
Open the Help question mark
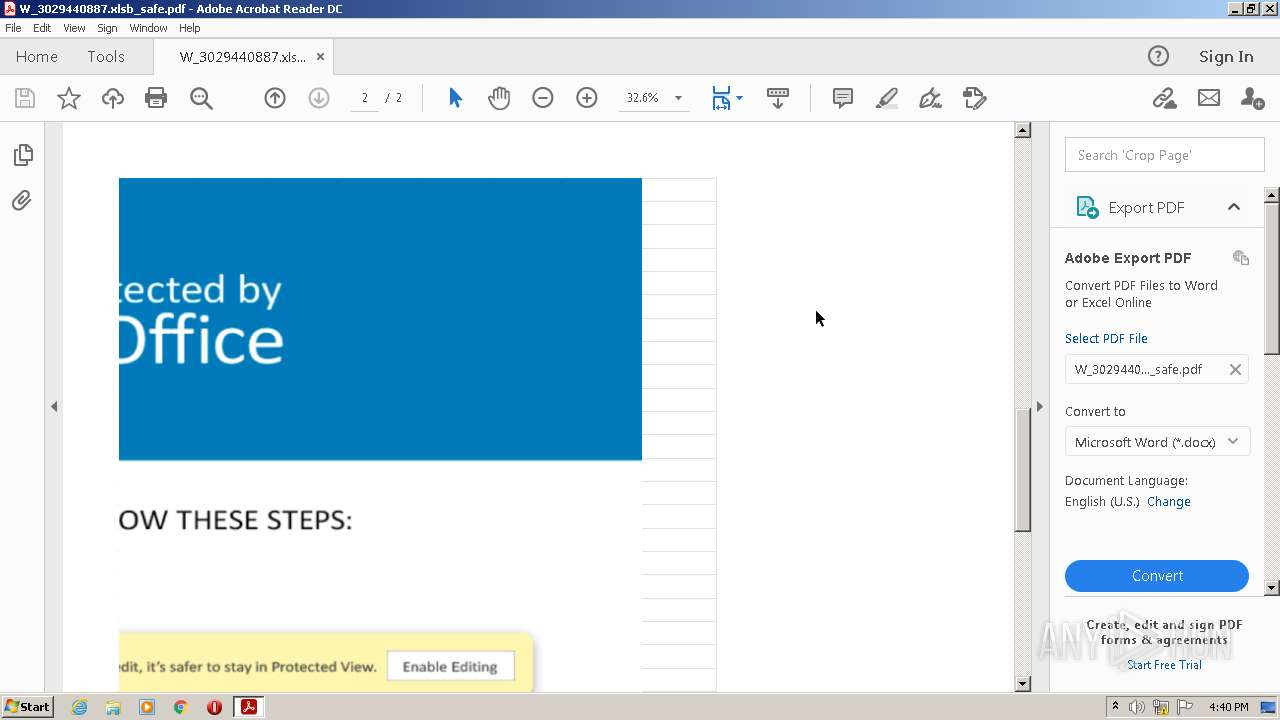(1158, 56)
